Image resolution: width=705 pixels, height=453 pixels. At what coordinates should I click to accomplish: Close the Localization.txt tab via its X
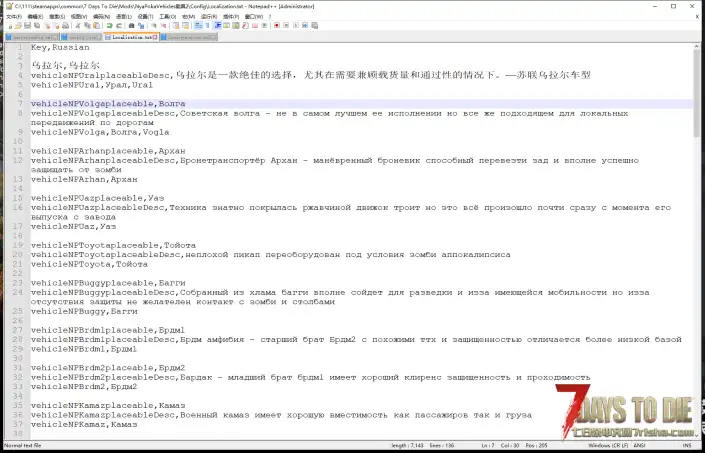[155, 37]
